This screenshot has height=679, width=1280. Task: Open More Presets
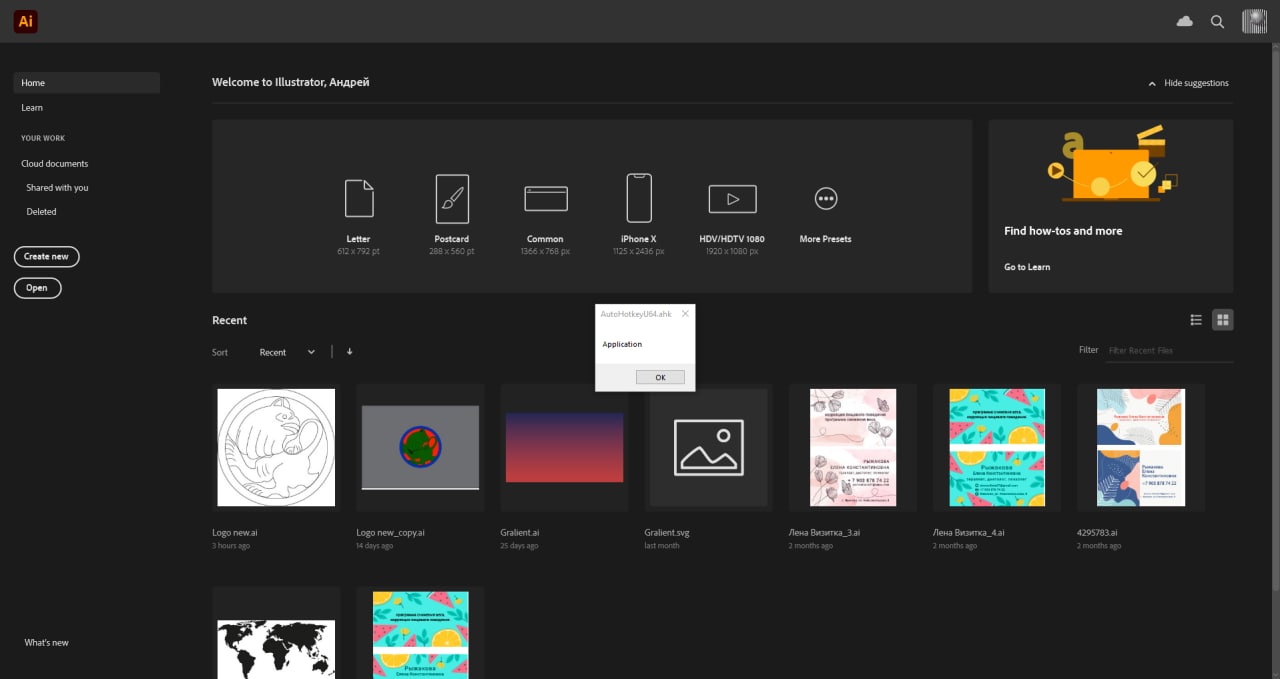tap(825, 199)
